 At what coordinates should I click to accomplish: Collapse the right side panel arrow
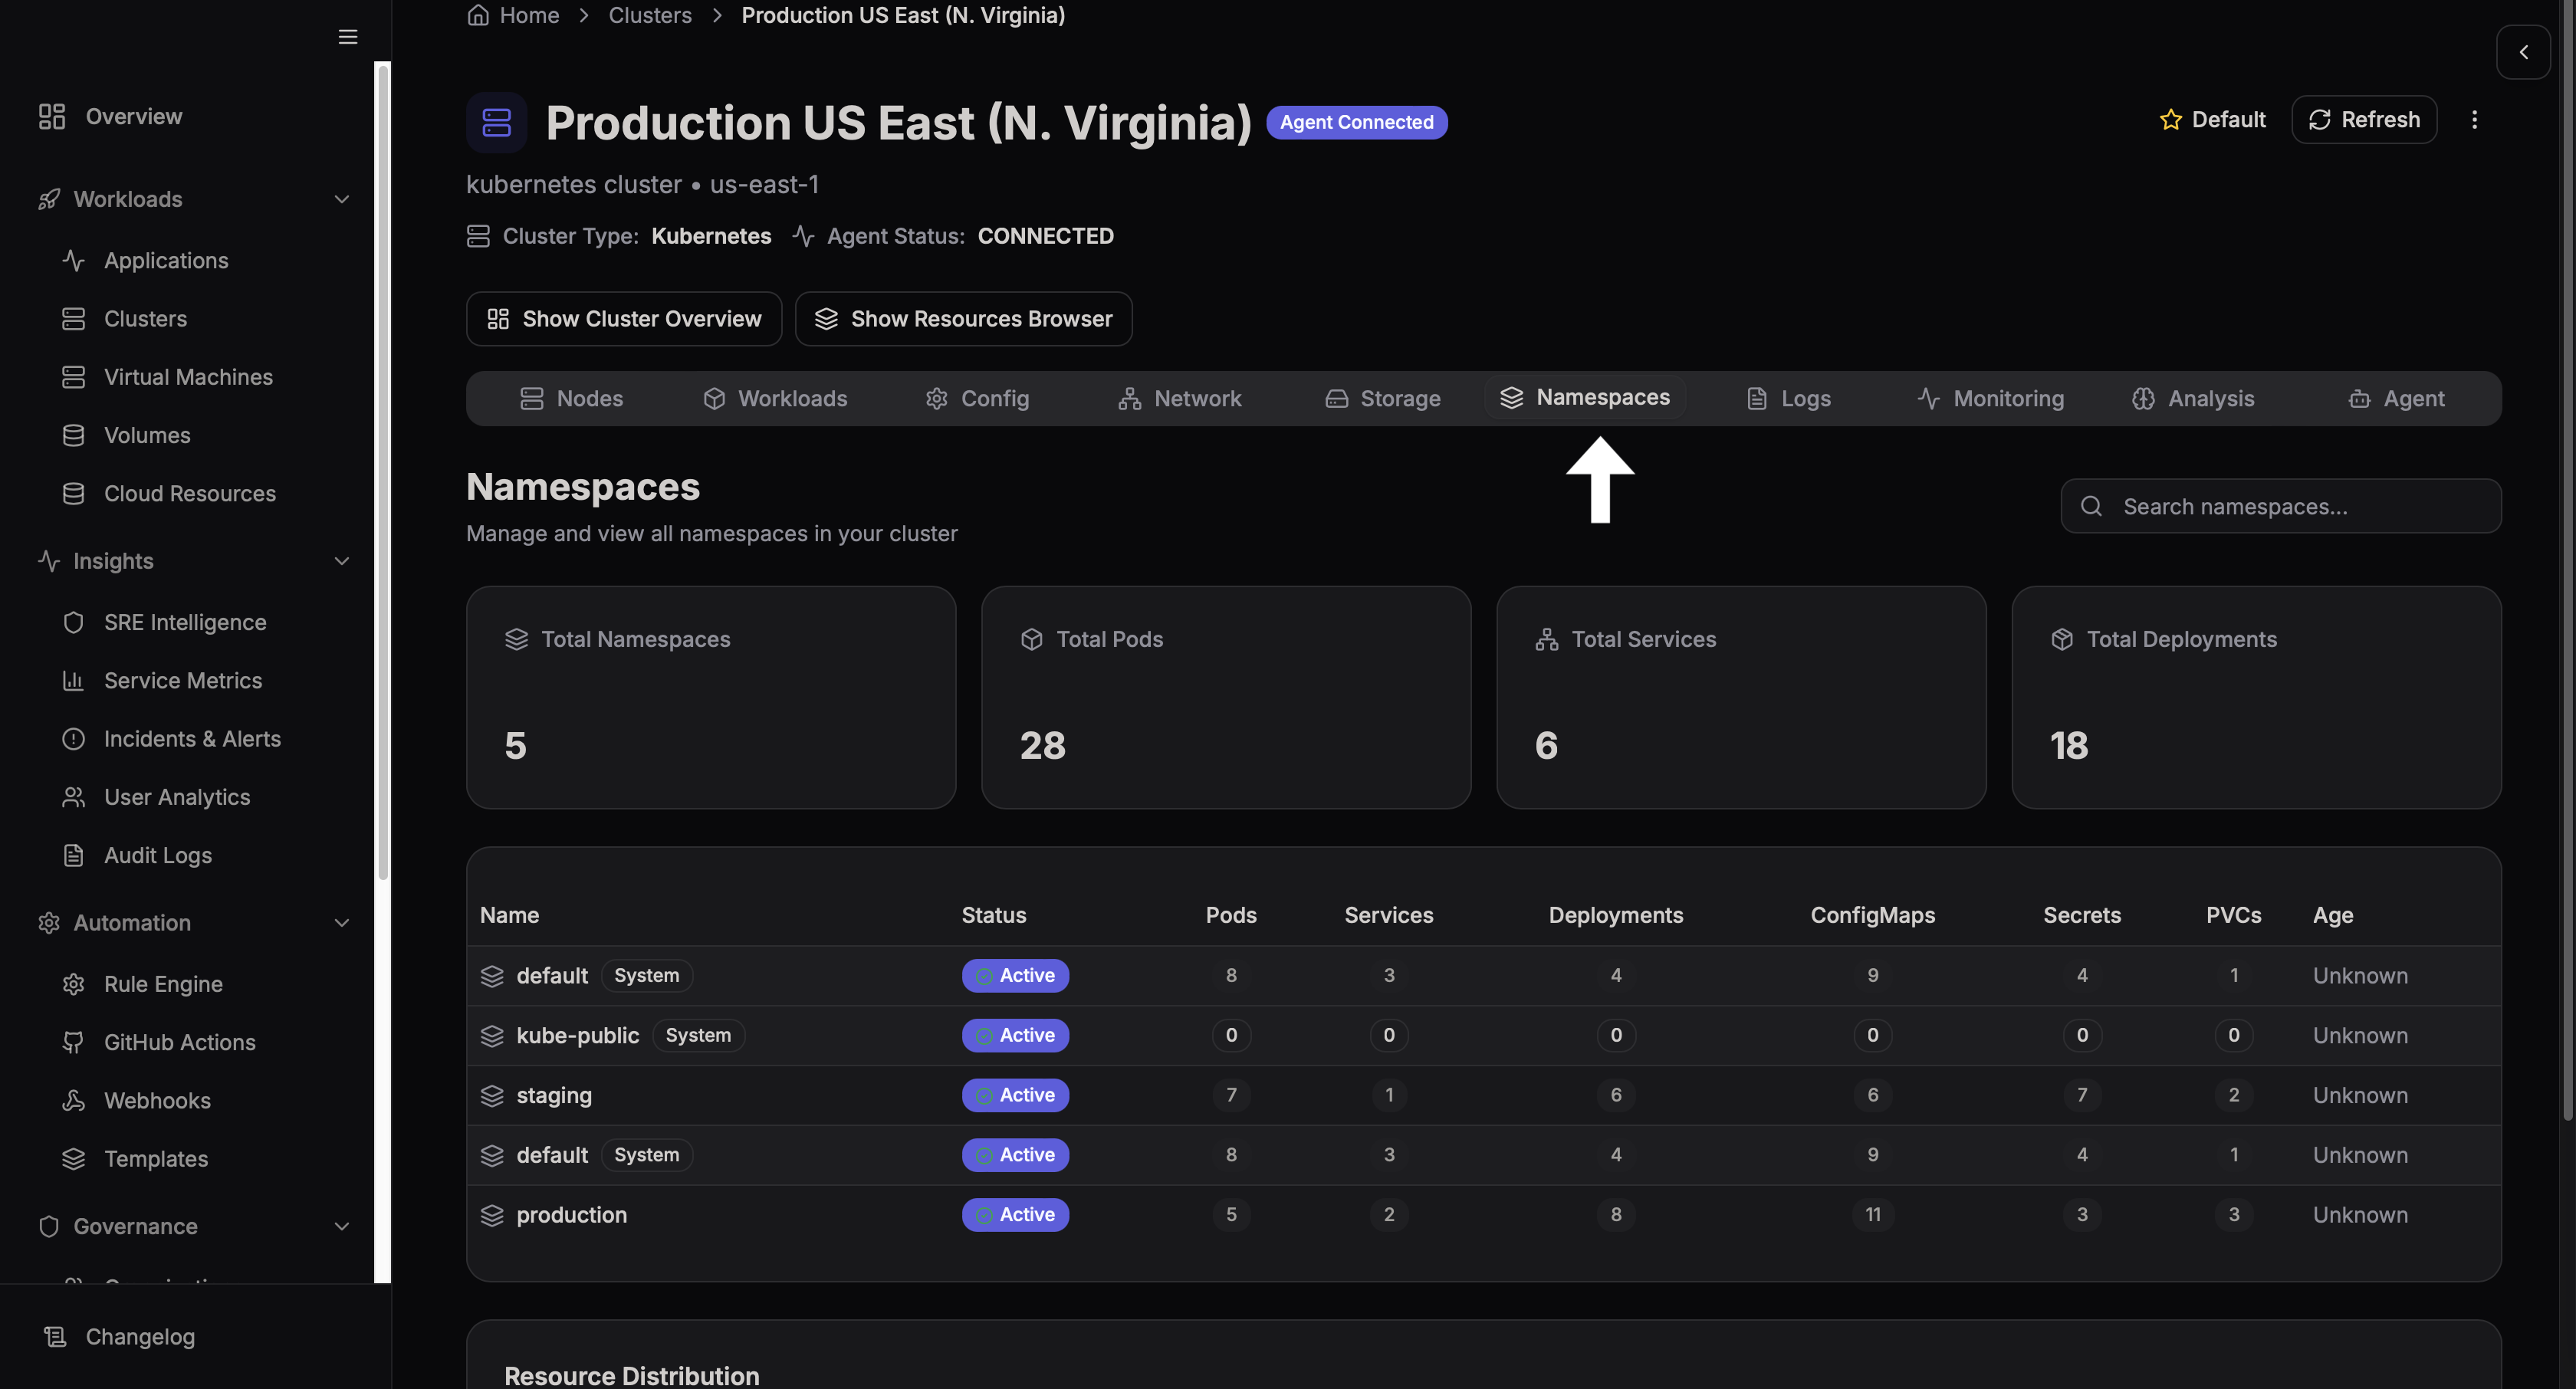[x=2523, y=52]
